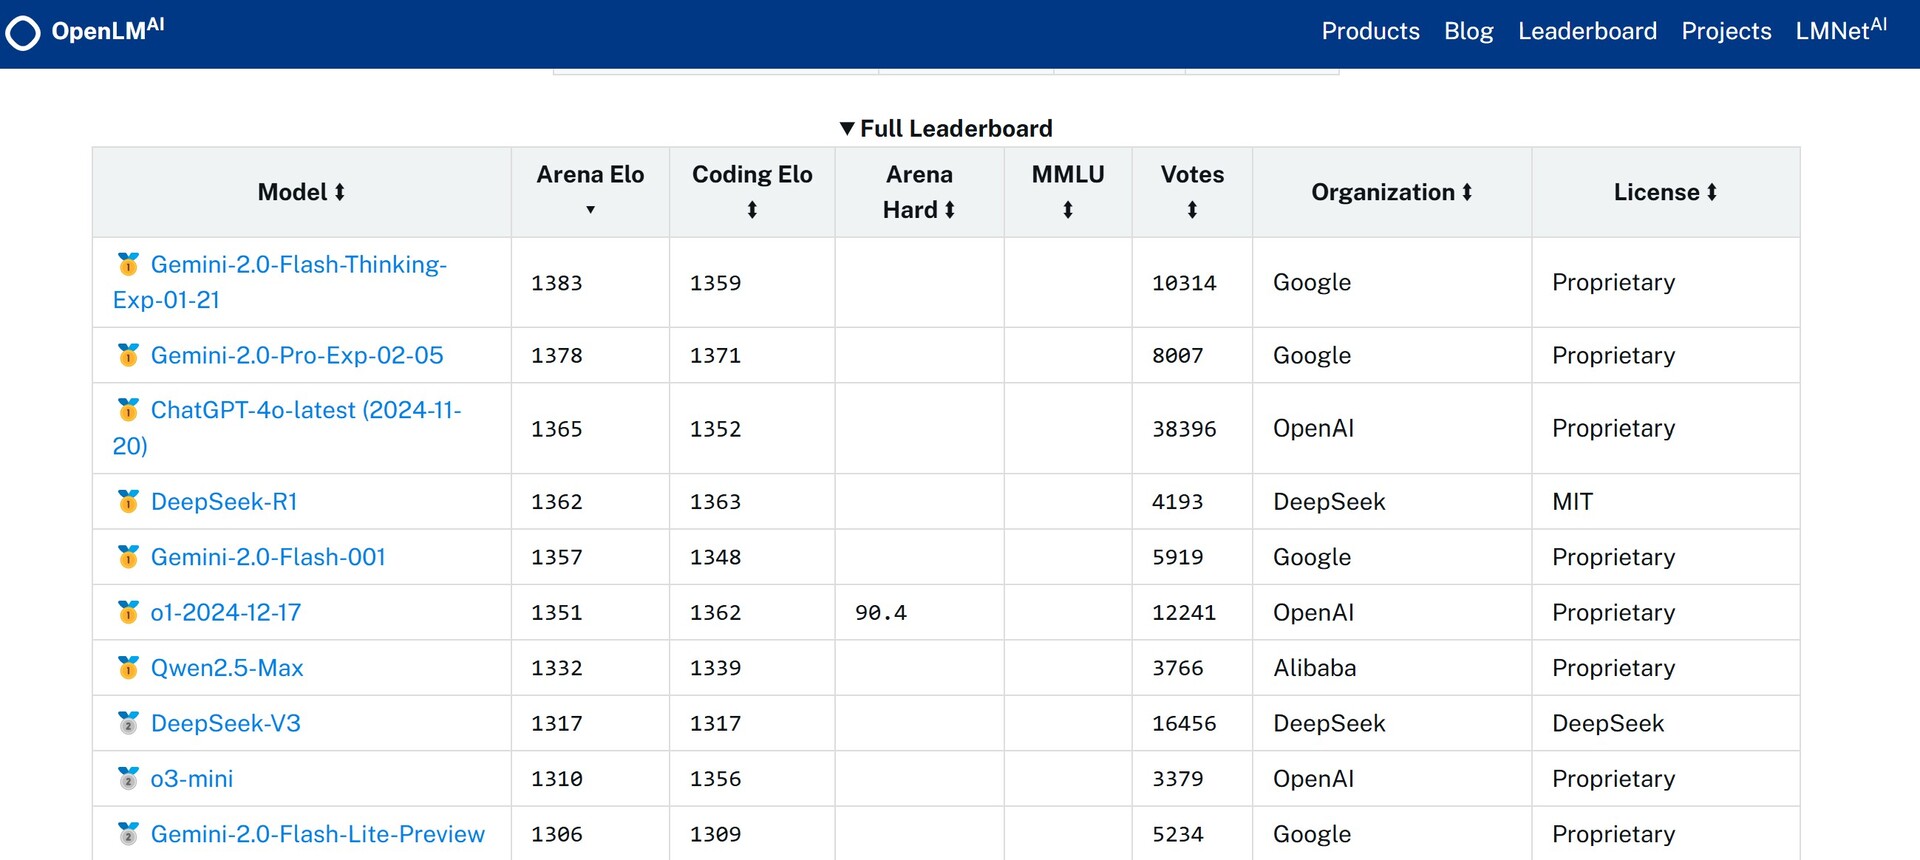Select Coding Elo value 1359

pyautogui.click(x=715, y=283)
